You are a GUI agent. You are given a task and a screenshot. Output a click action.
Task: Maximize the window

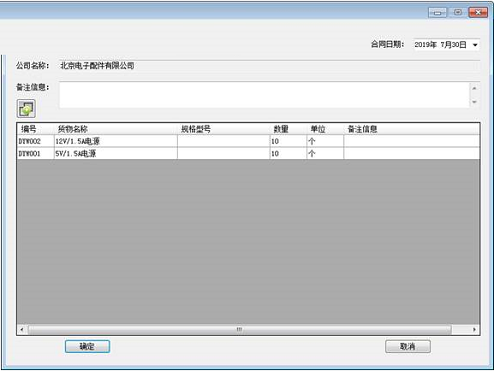click(458, 12)
